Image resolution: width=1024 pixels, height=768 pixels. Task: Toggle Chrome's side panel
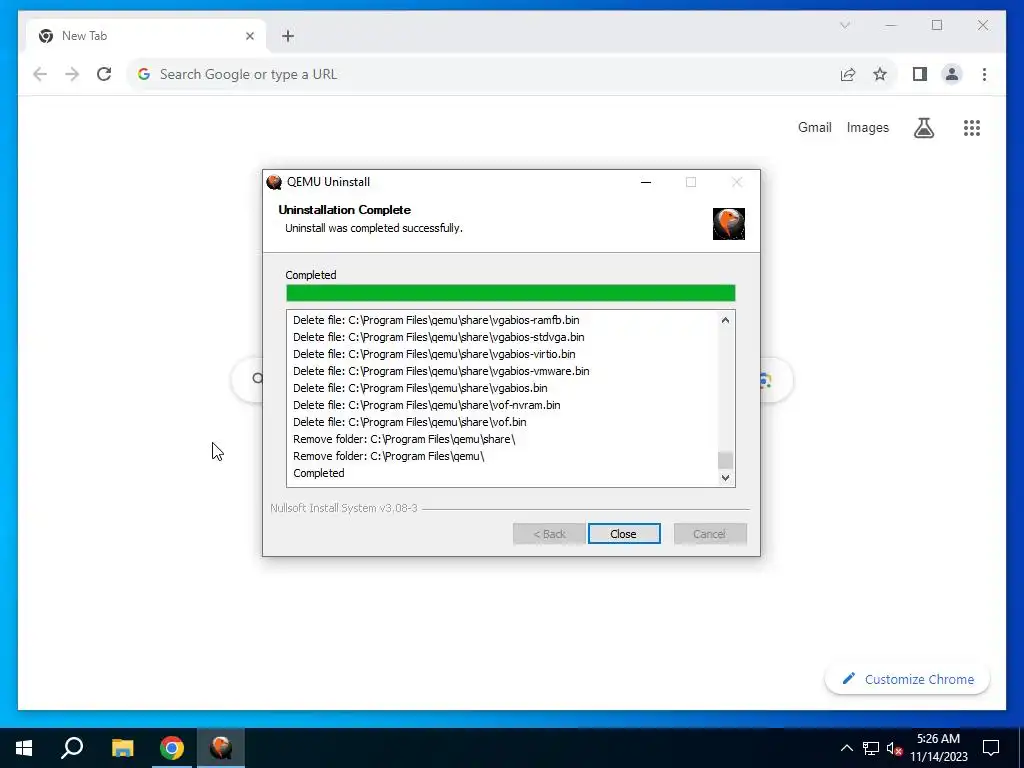(x=920, y=74)
